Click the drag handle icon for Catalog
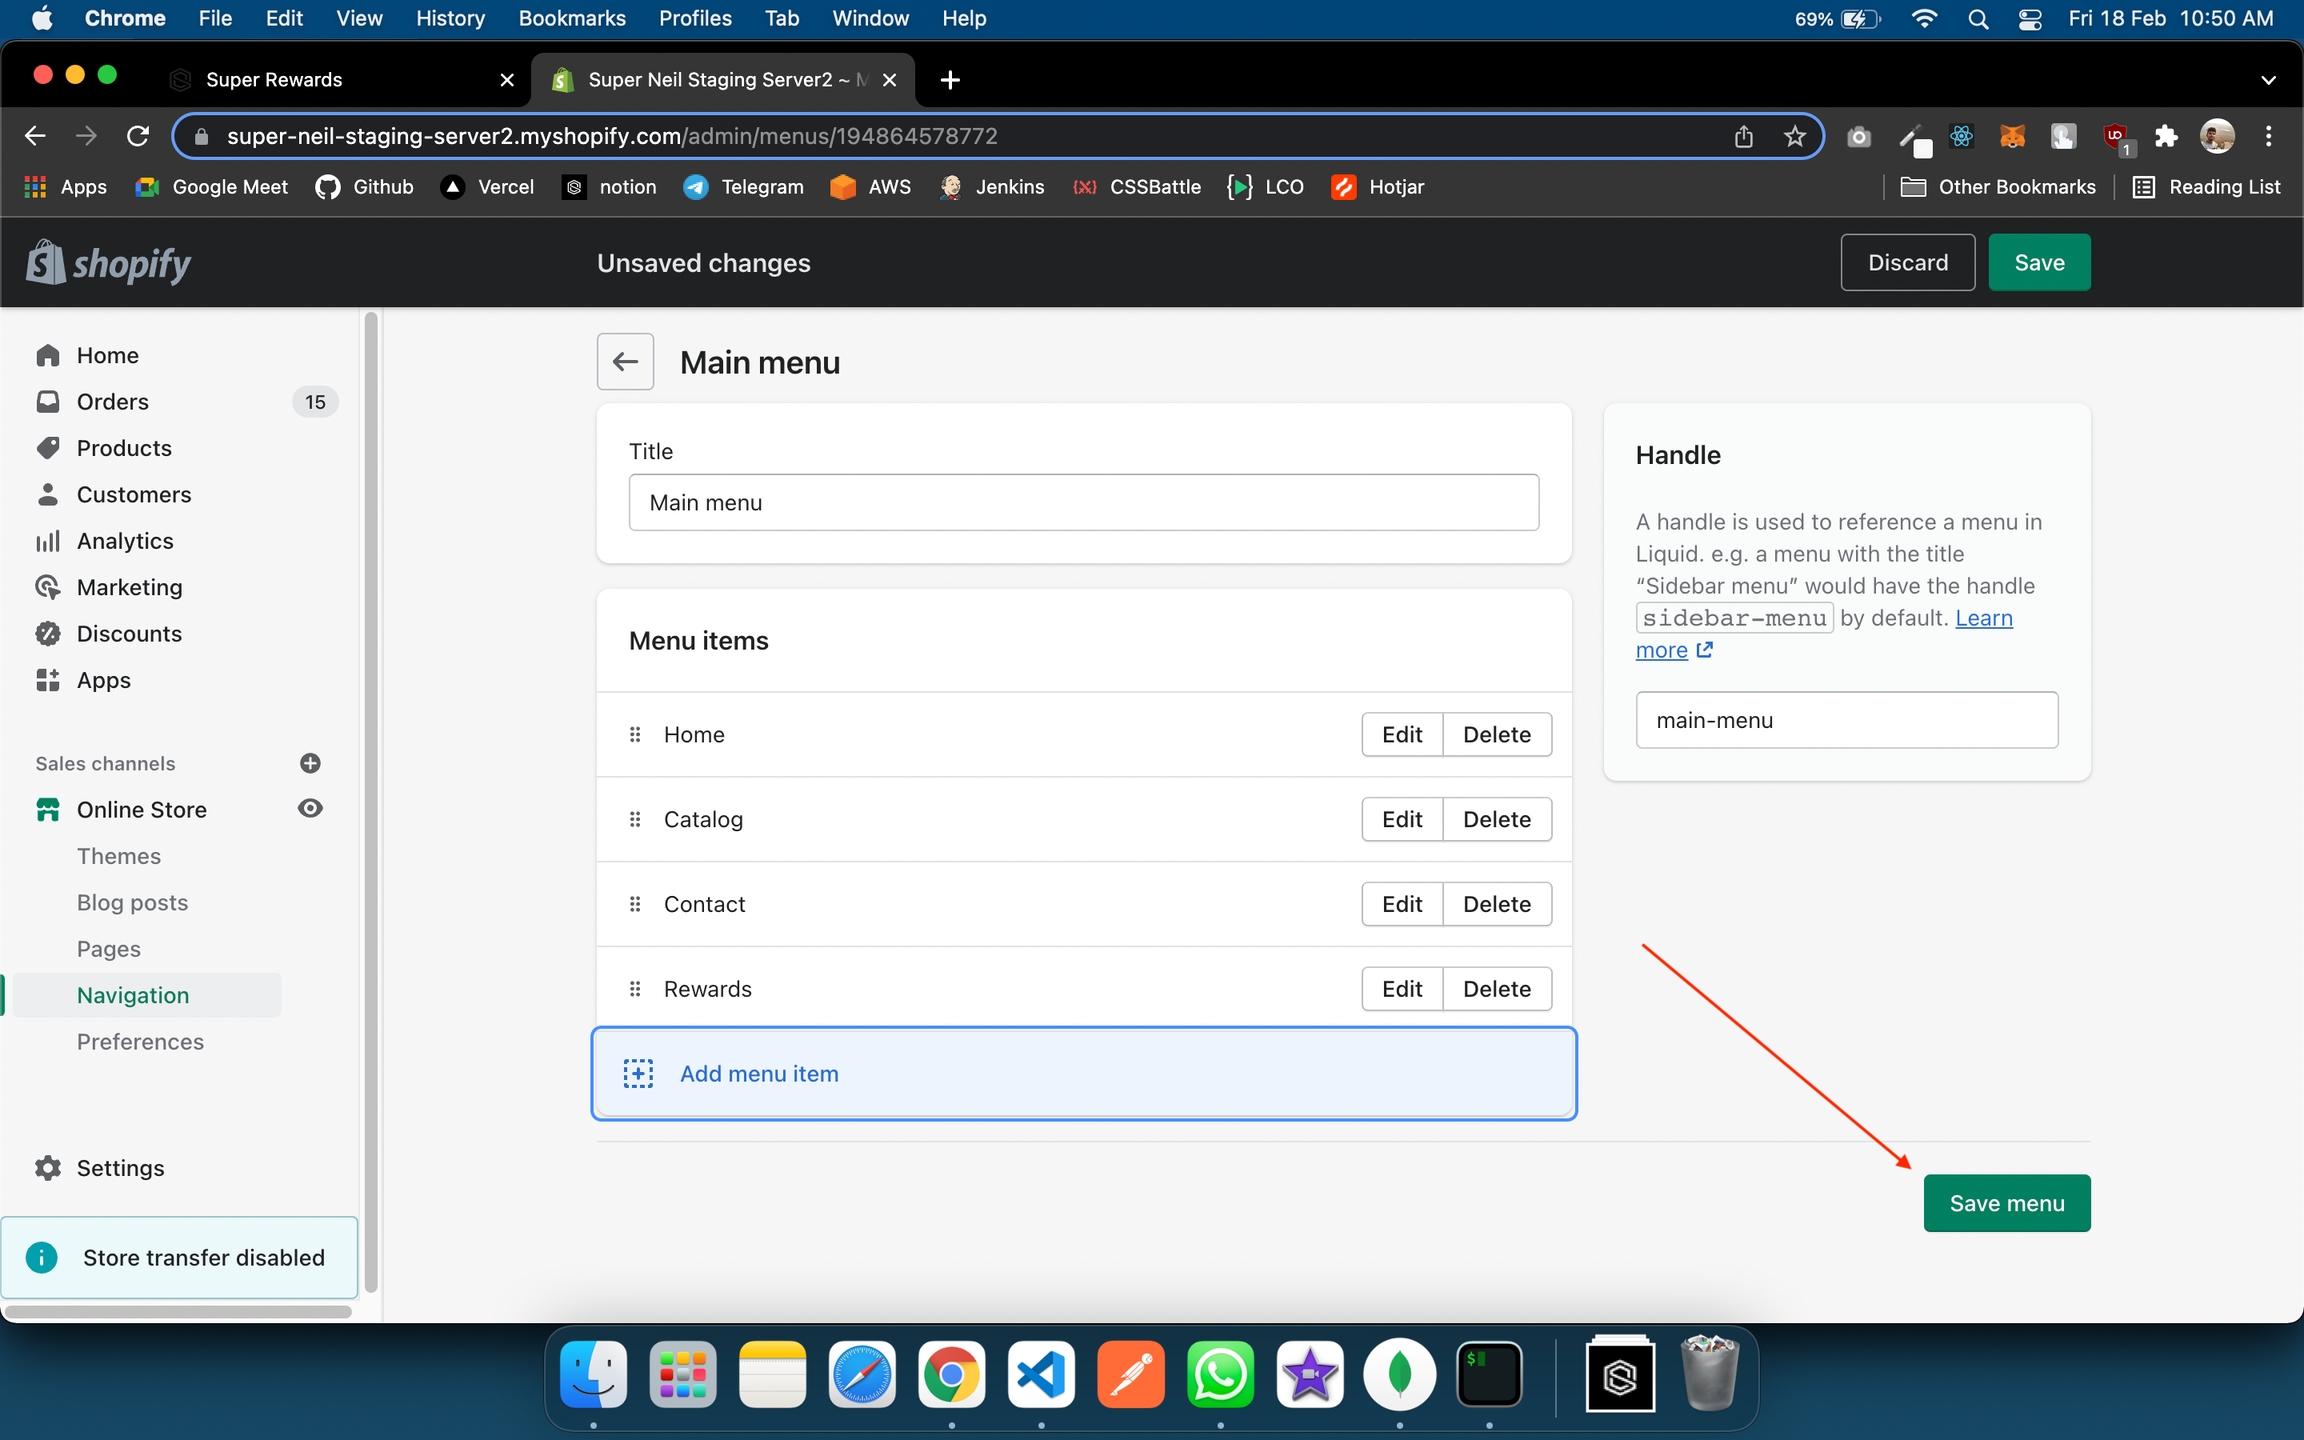The image size is (2304, 1440). [635, 819]
